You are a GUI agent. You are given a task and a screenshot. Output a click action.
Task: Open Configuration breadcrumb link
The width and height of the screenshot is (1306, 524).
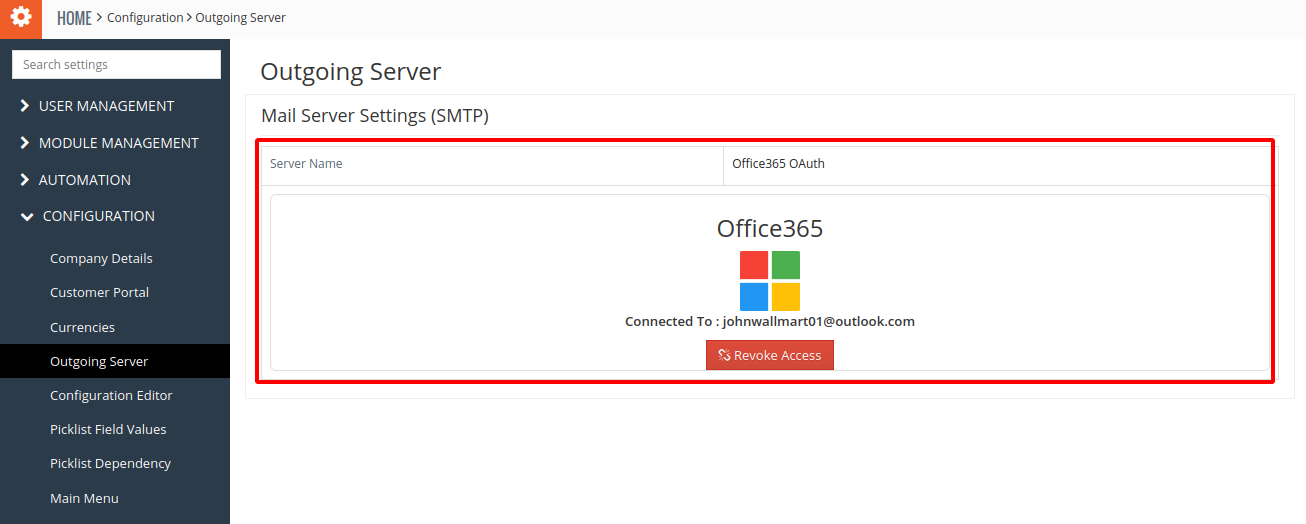145,18
